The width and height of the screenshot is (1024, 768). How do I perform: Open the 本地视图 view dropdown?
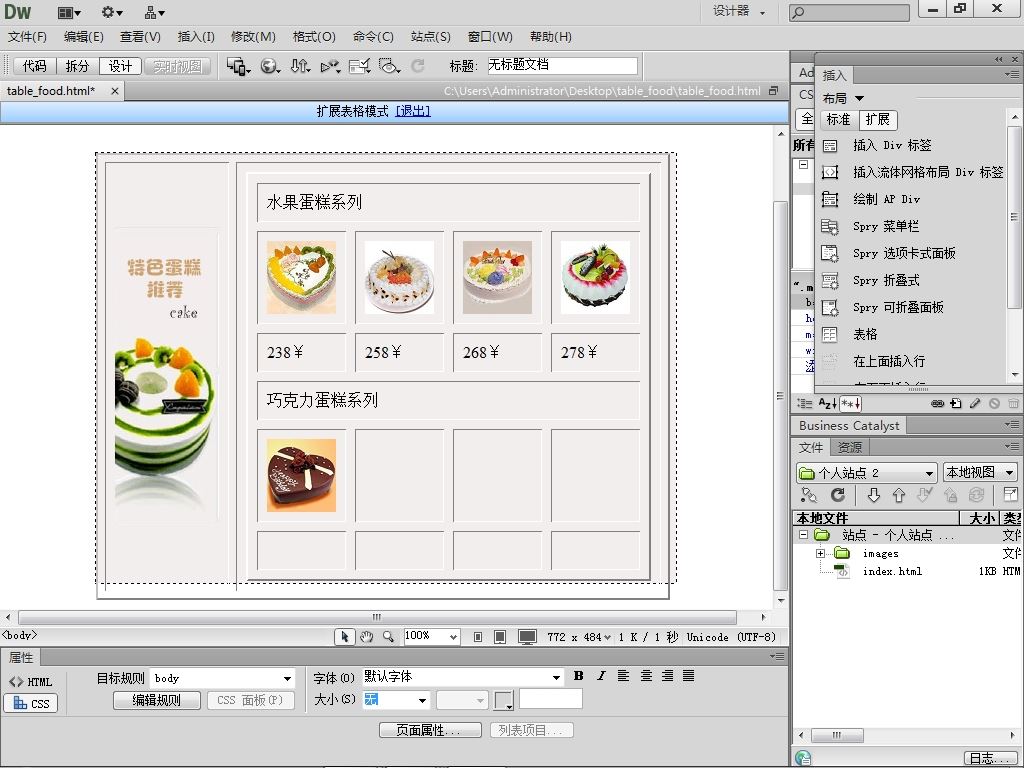tap(980, 472)
